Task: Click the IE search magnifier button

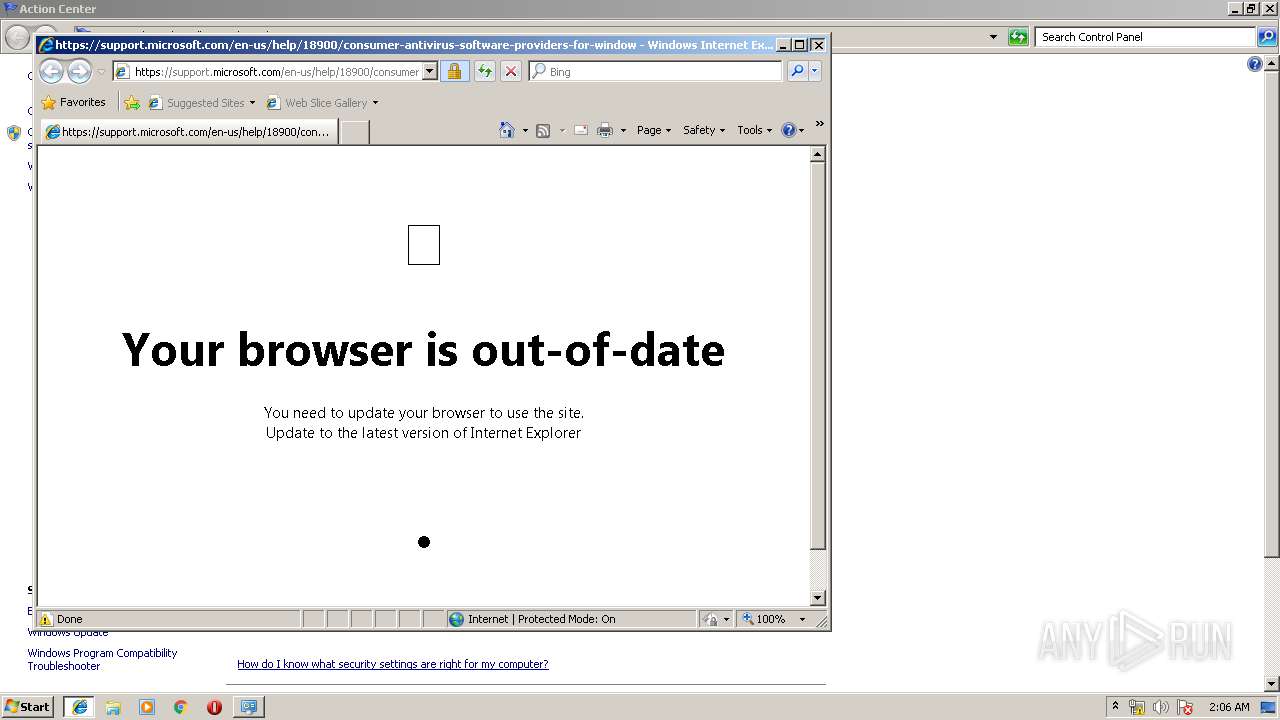Action: pyautogui.click(x=797, y=71)
